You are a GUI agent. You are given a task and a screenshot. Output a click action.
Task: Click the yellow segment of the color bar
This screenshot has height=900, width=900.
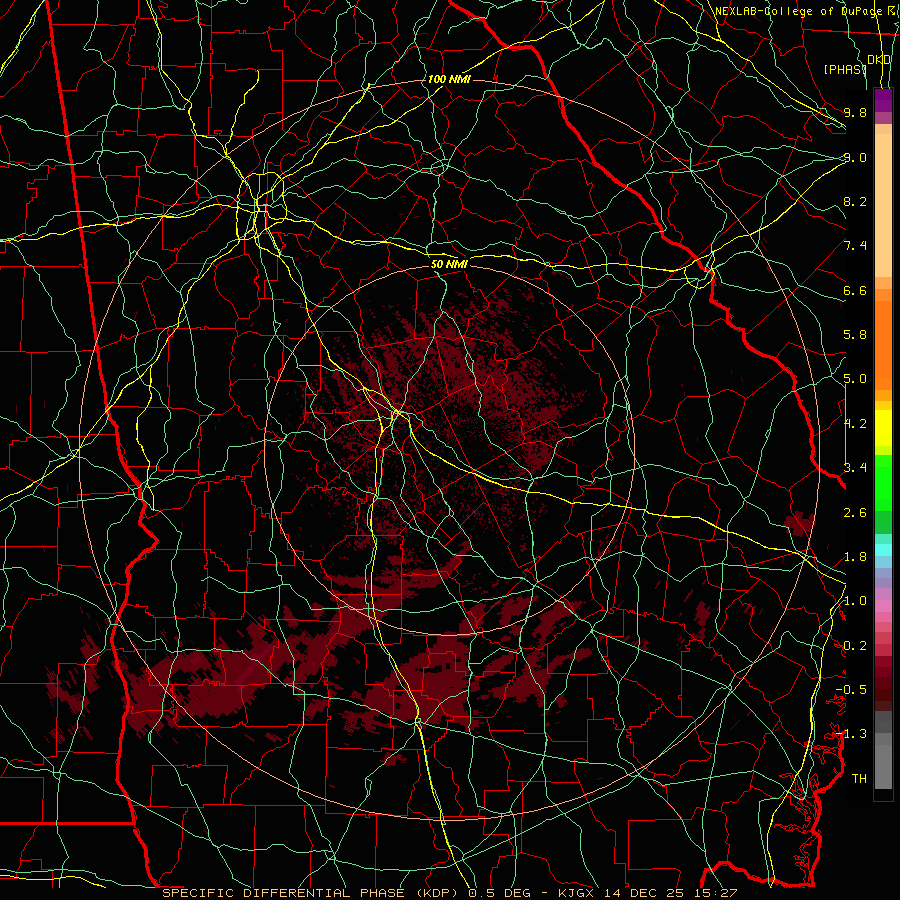click(x=883, y=428)
